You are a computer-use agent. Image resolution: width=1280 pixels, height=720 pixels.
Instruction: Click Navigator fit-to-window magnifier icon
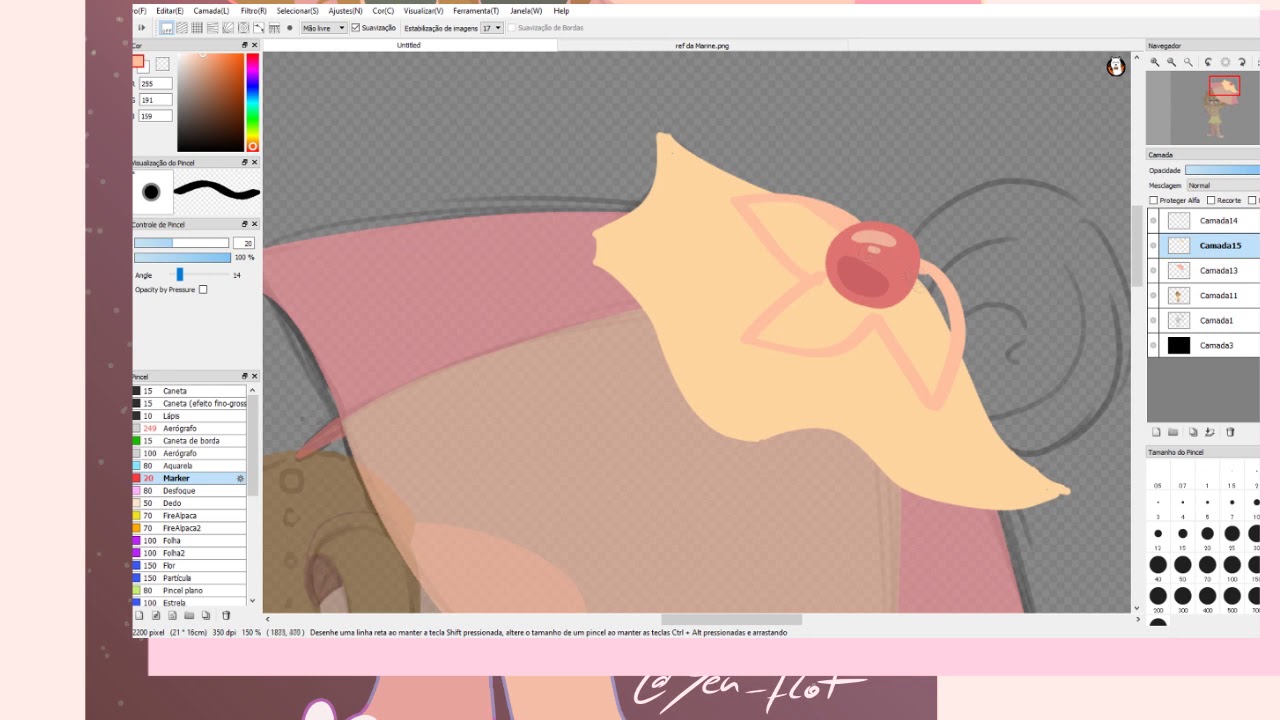pos(1188,62)
